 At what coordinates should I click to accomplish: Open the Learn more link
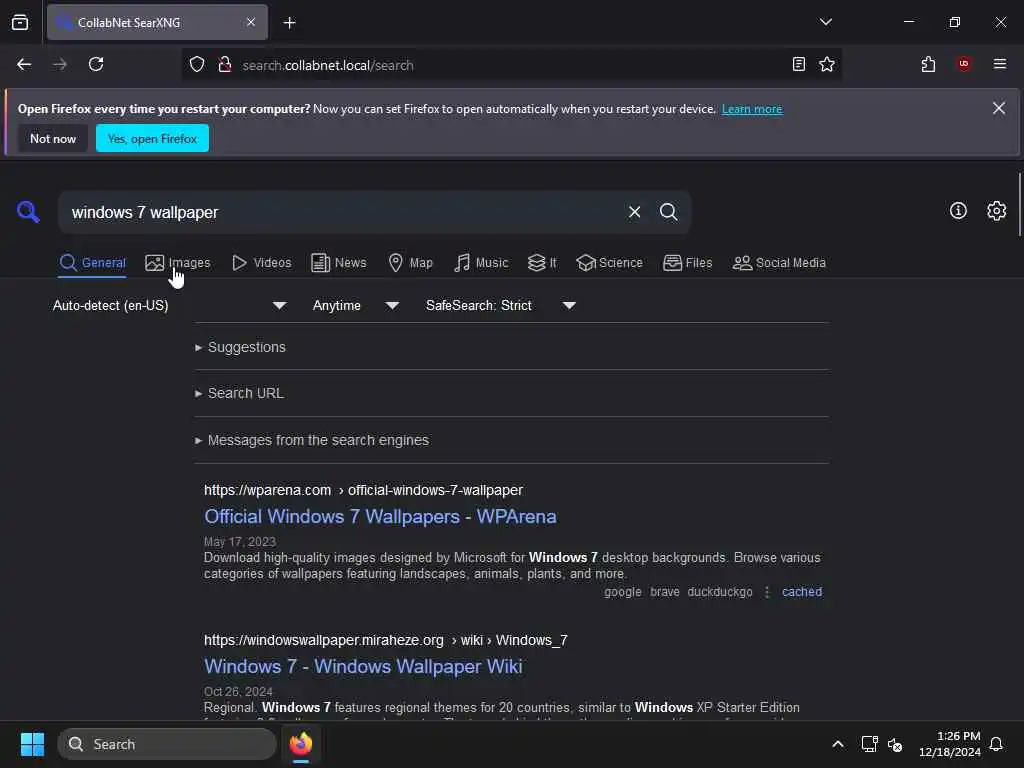click(752, 109)
